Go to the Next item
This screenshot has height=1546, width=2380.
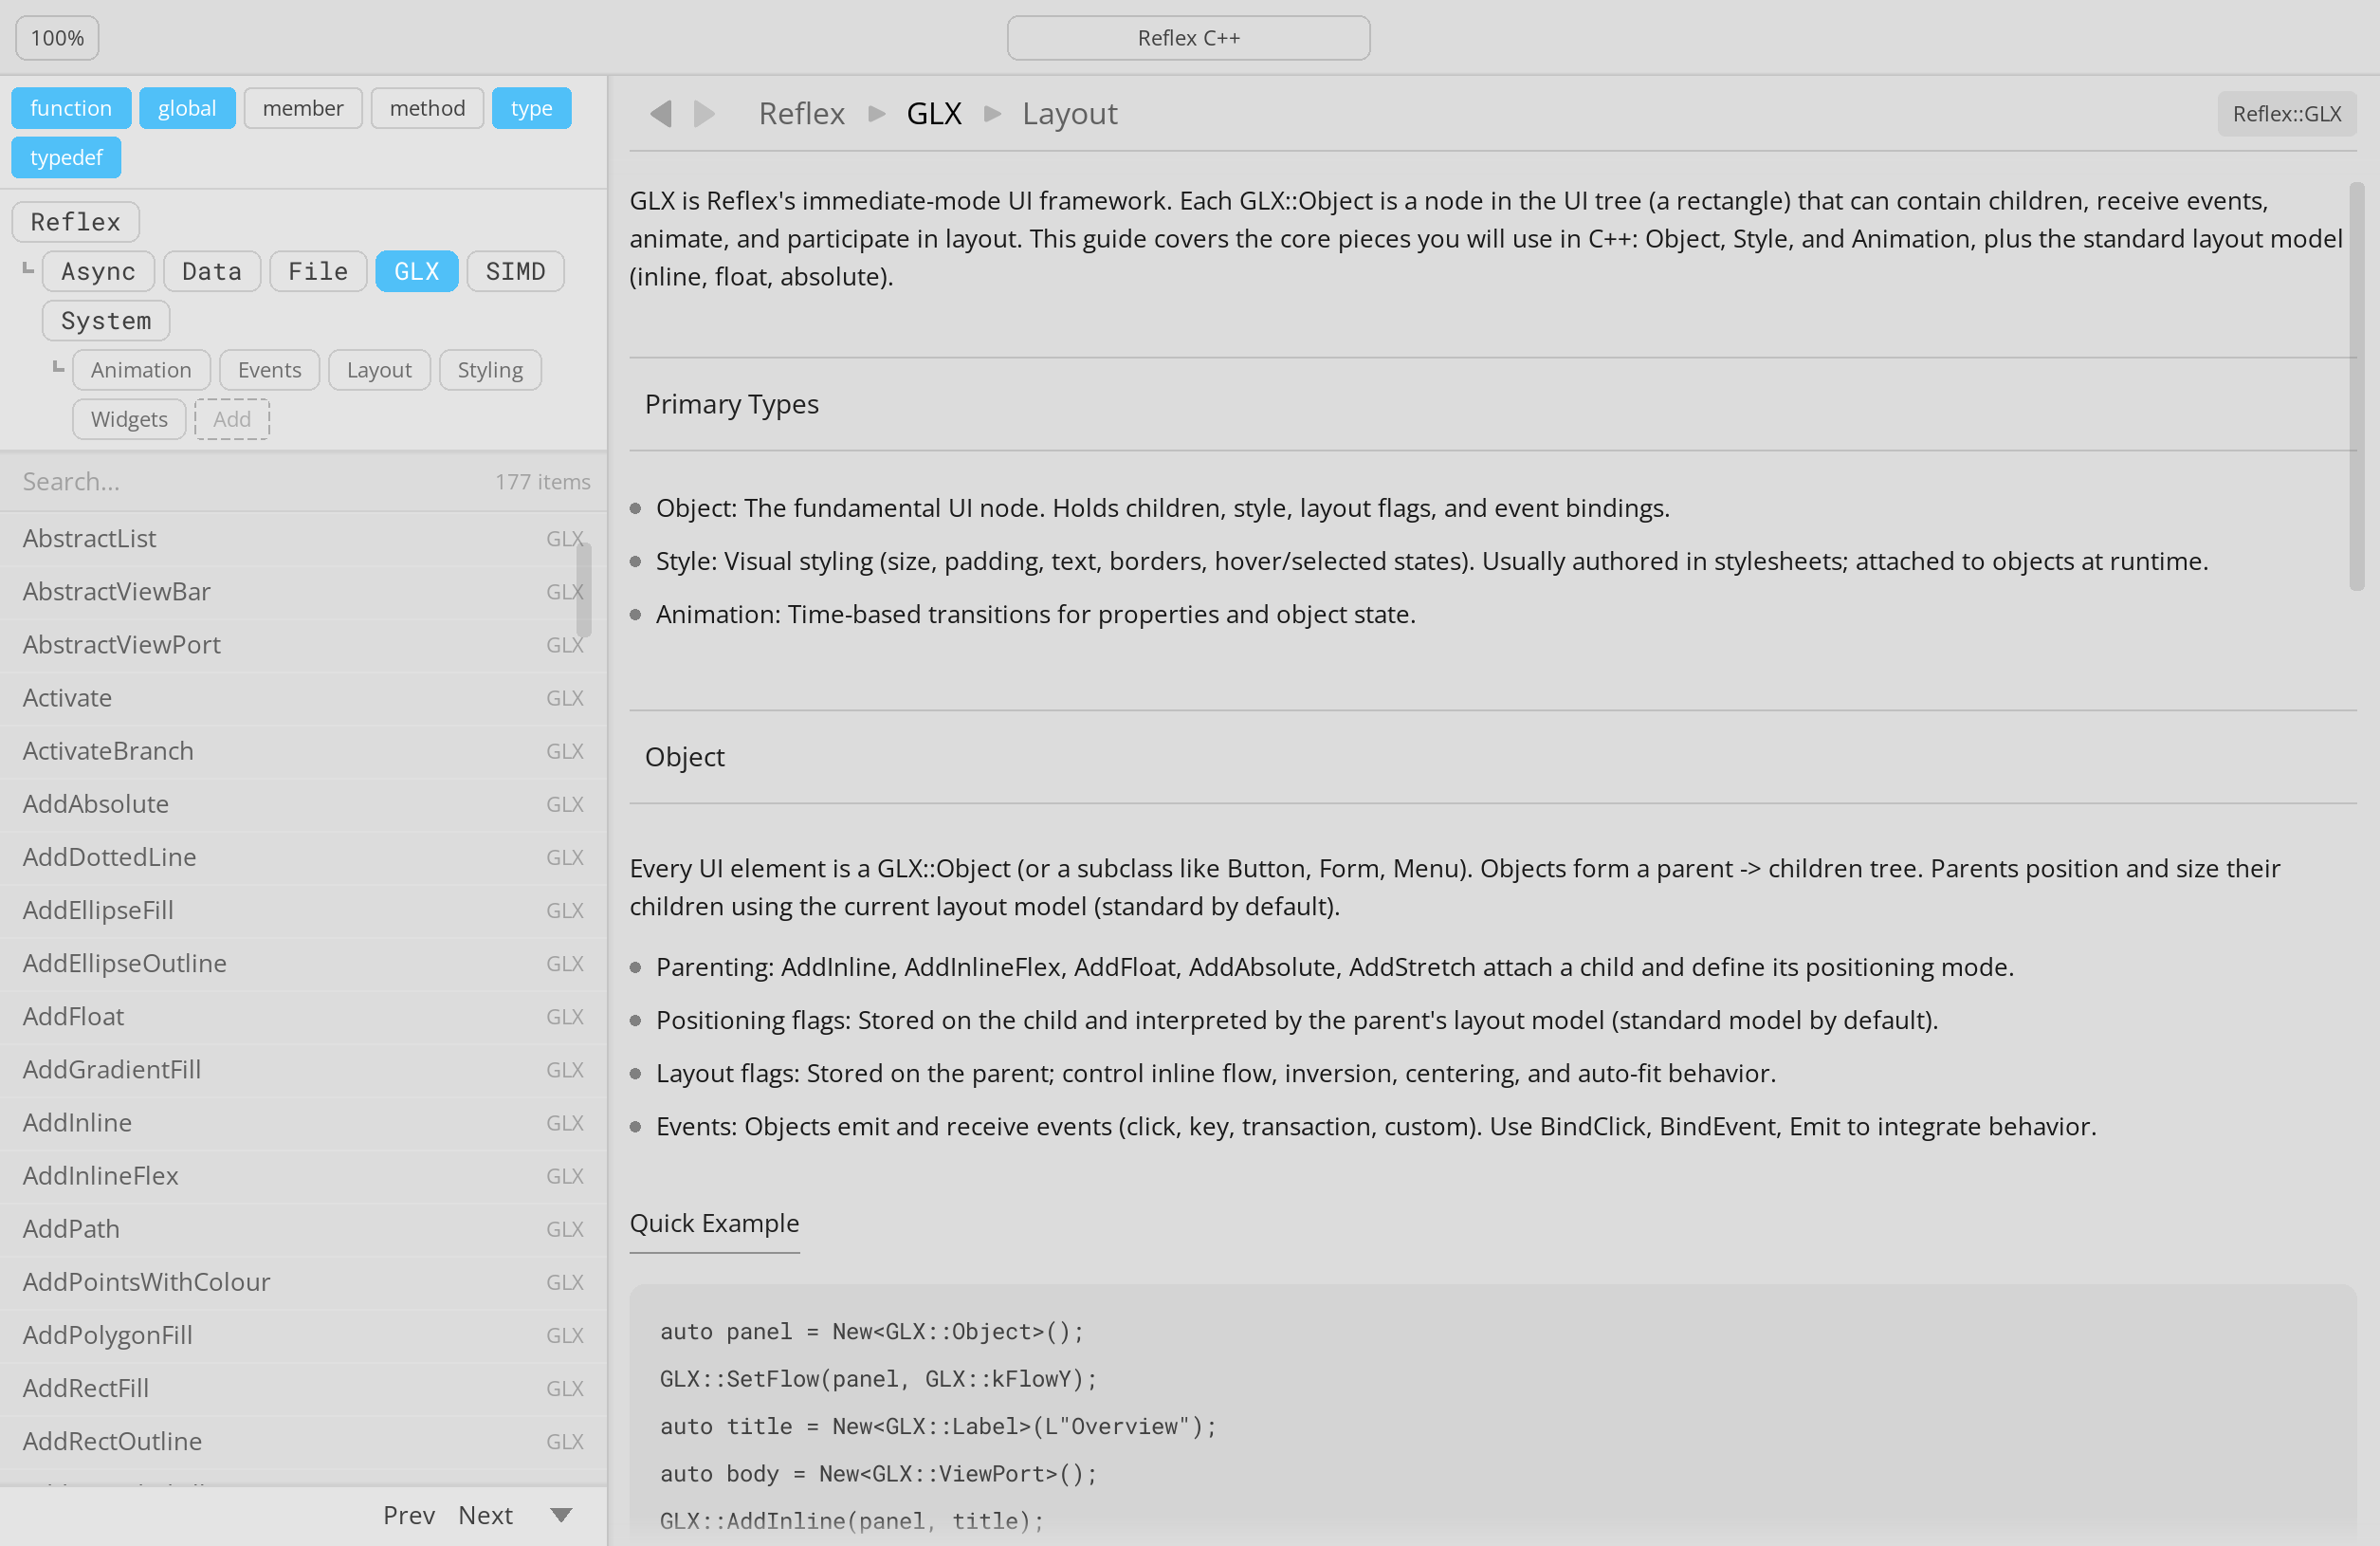[x=485, y=1515]
